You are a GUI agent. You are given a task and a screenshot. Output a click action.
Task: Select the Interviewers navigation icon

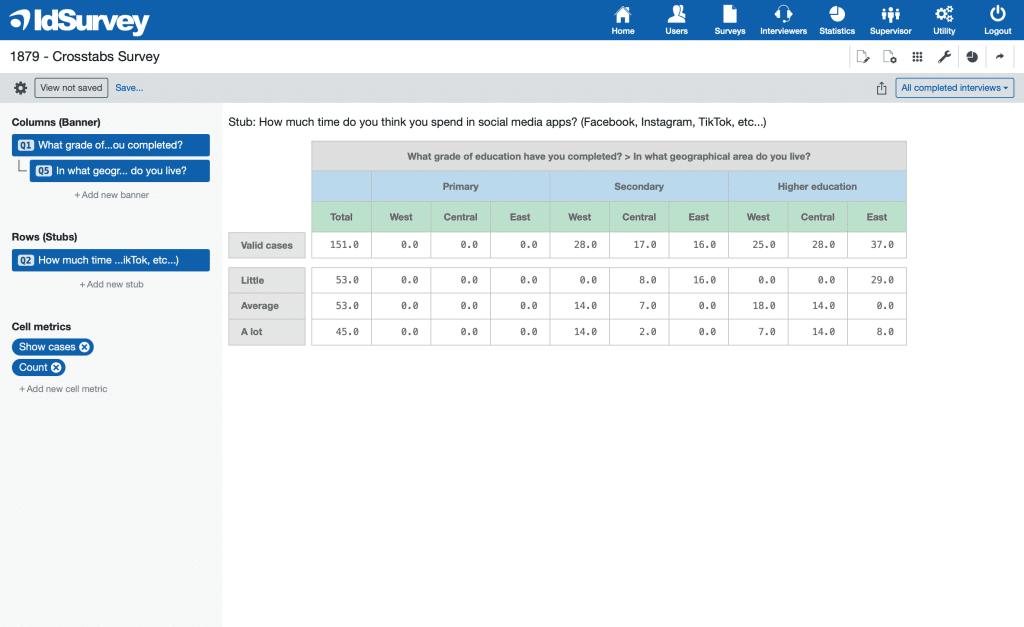(783, 20)
